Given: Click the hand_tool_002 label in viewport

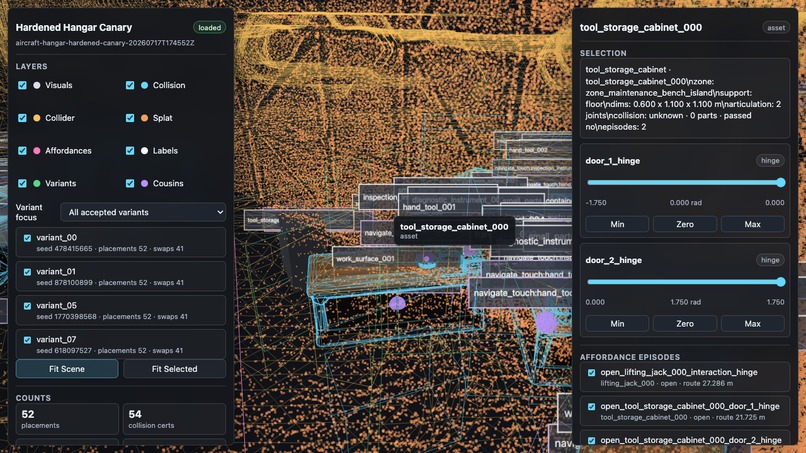Looking at the screenshot, I should tap(528, 150).
